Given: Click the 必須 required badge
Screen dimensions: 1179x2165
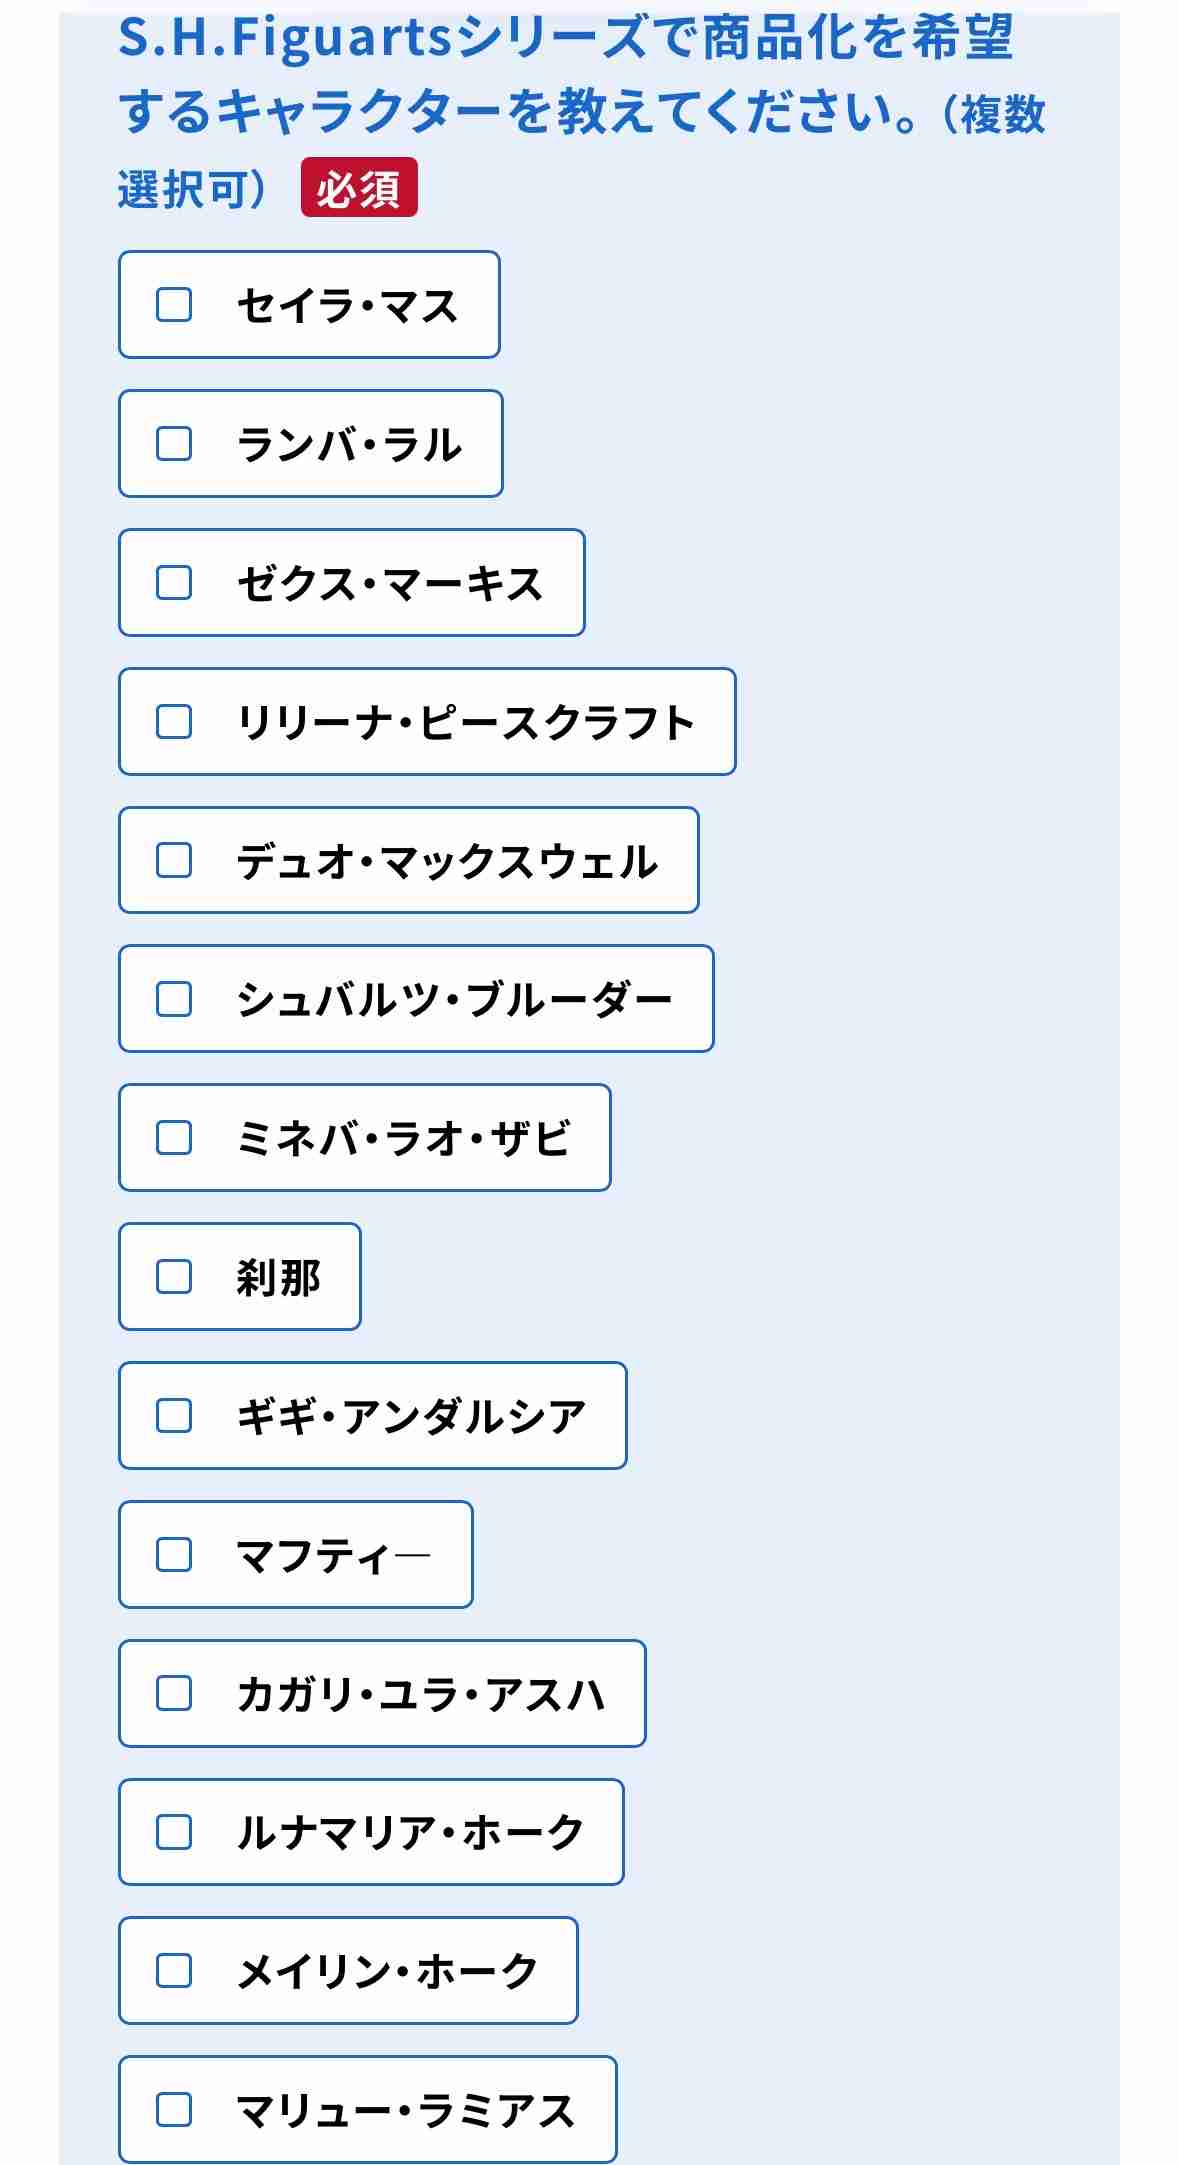Looking at the screenshot, I should 359,188.
